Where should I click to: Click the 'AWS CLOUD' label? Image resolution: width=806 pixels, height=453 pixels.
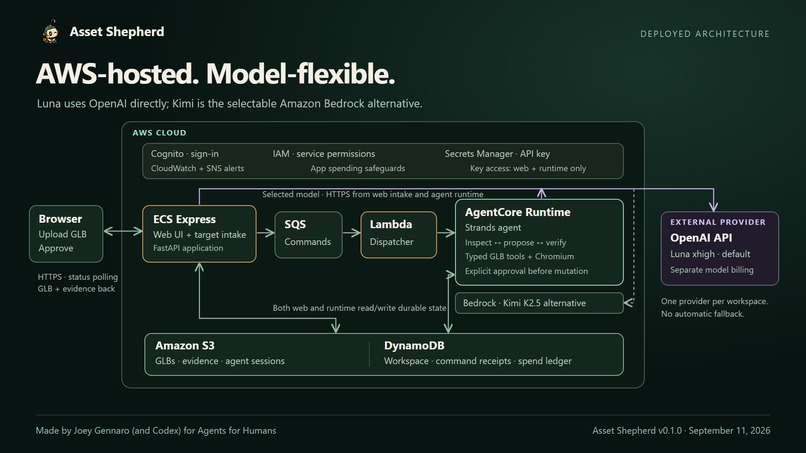tap(159, 133)
